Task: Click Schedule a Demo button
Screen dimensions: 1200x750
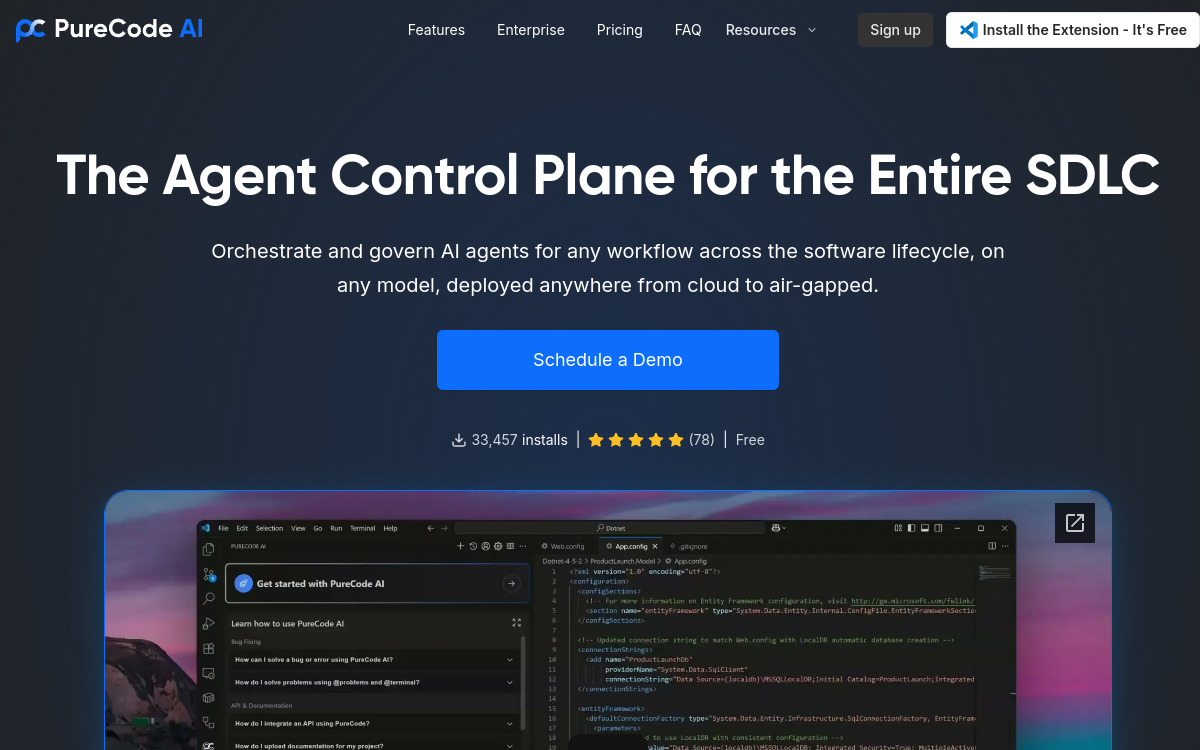Action: tap(608, 360)
